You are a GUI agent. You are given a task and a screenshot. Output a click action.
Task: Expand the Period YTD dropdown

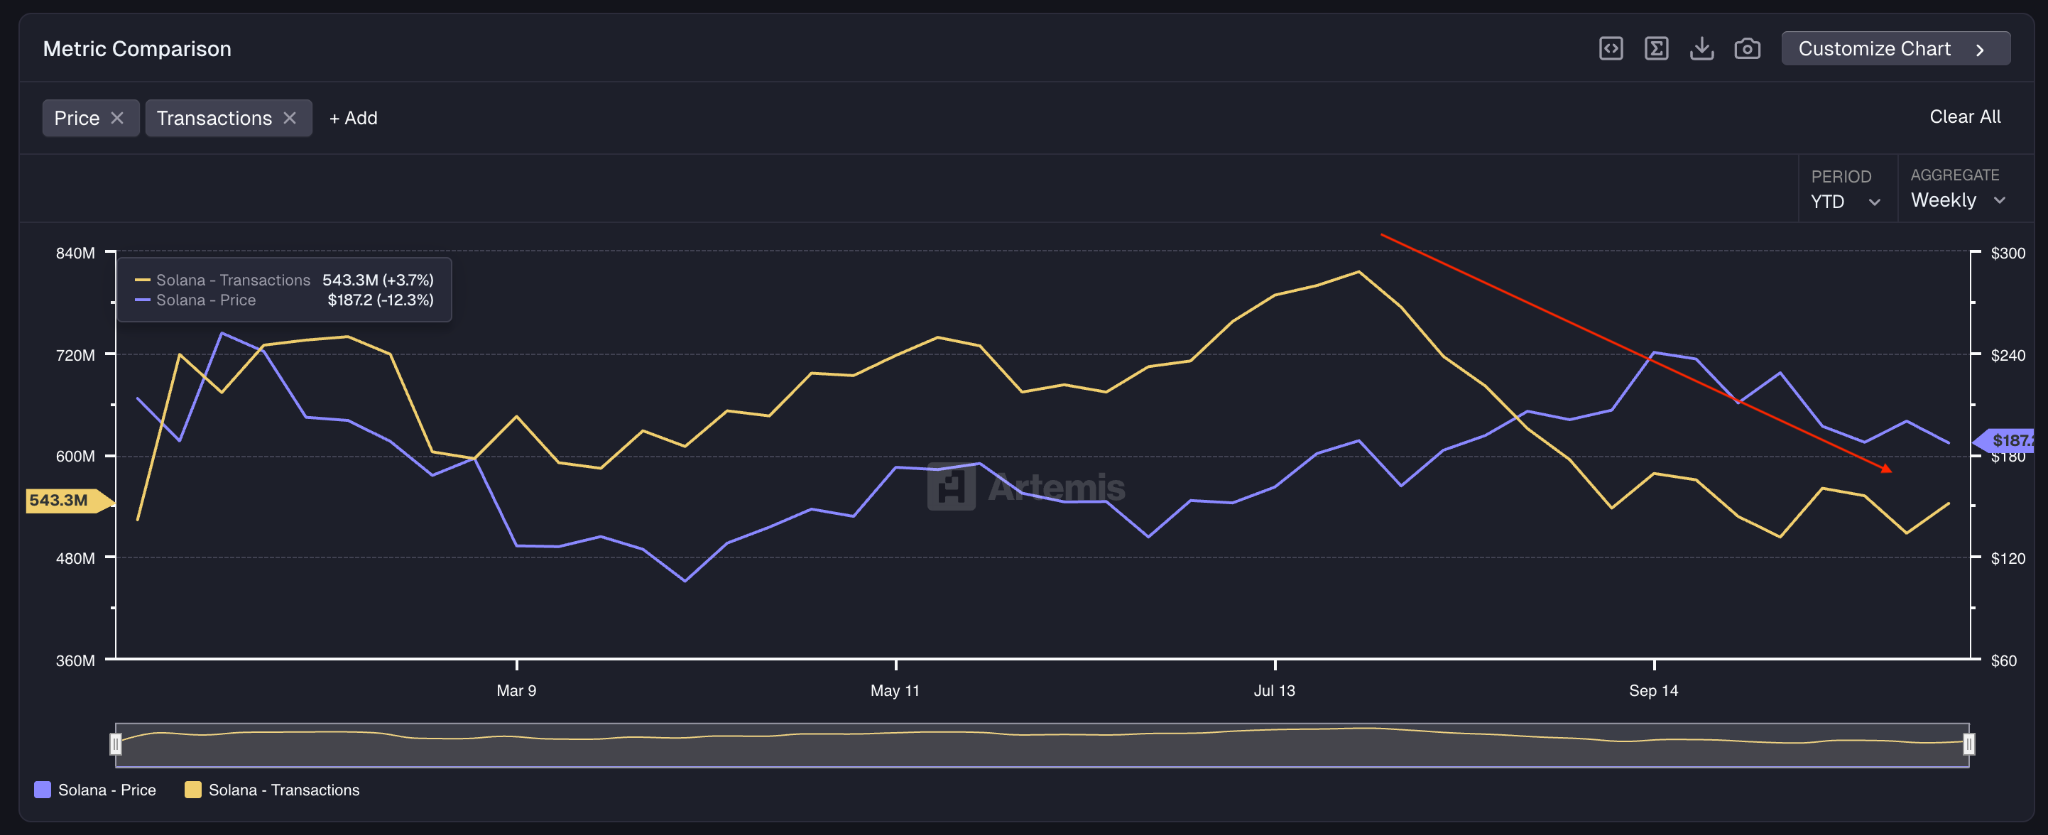(1846, 201)
